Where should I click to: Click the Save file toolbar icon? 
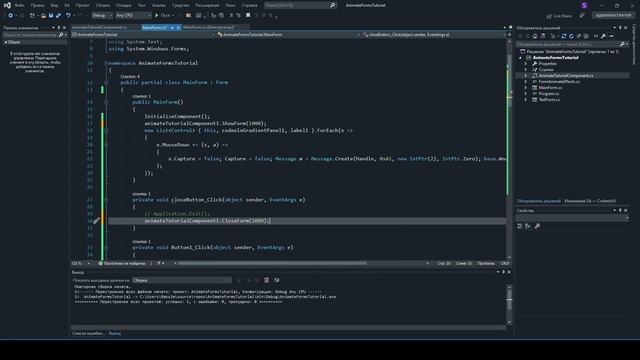51,16
